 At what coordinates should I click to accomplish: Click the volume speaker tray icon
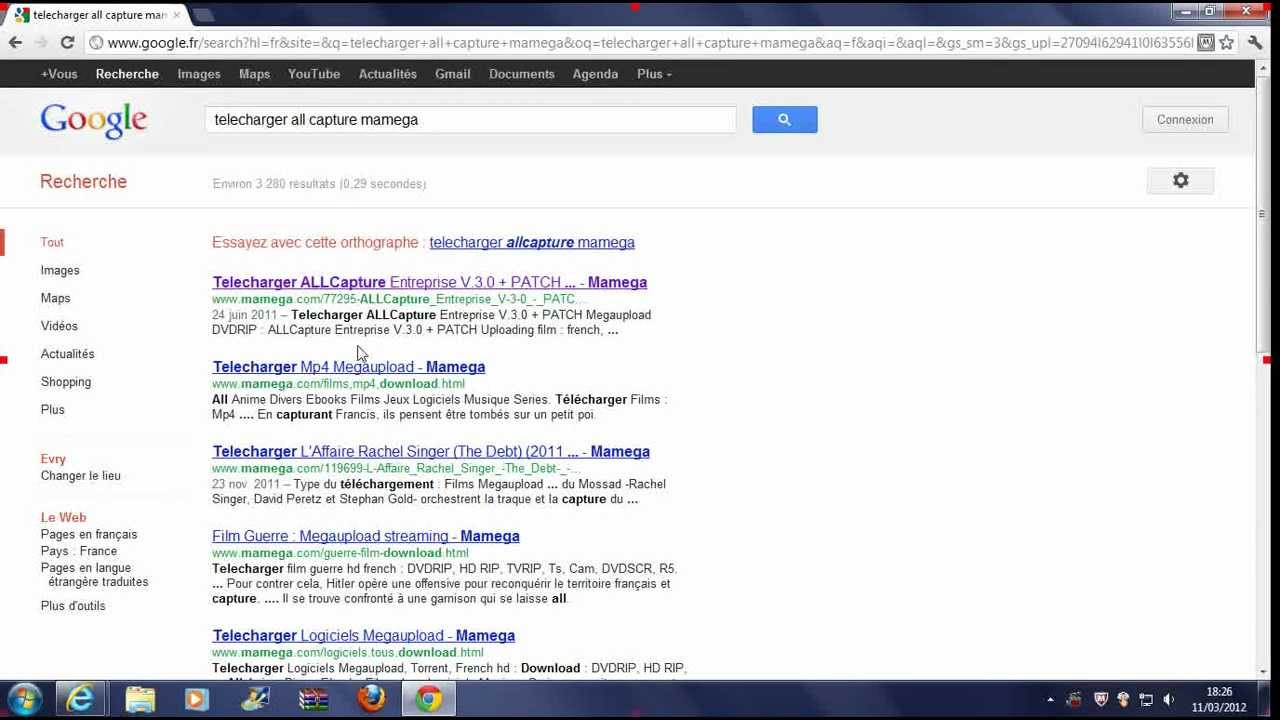point(1169,700)
